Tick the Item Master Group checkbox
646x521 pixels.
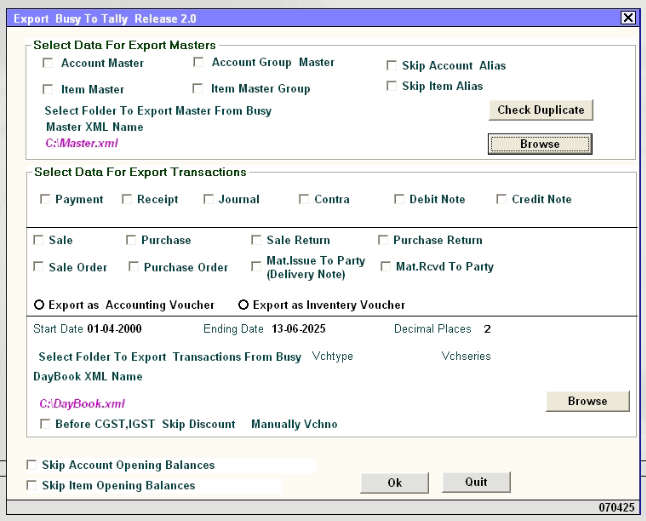pyautogui.click(x=198, y=89)
